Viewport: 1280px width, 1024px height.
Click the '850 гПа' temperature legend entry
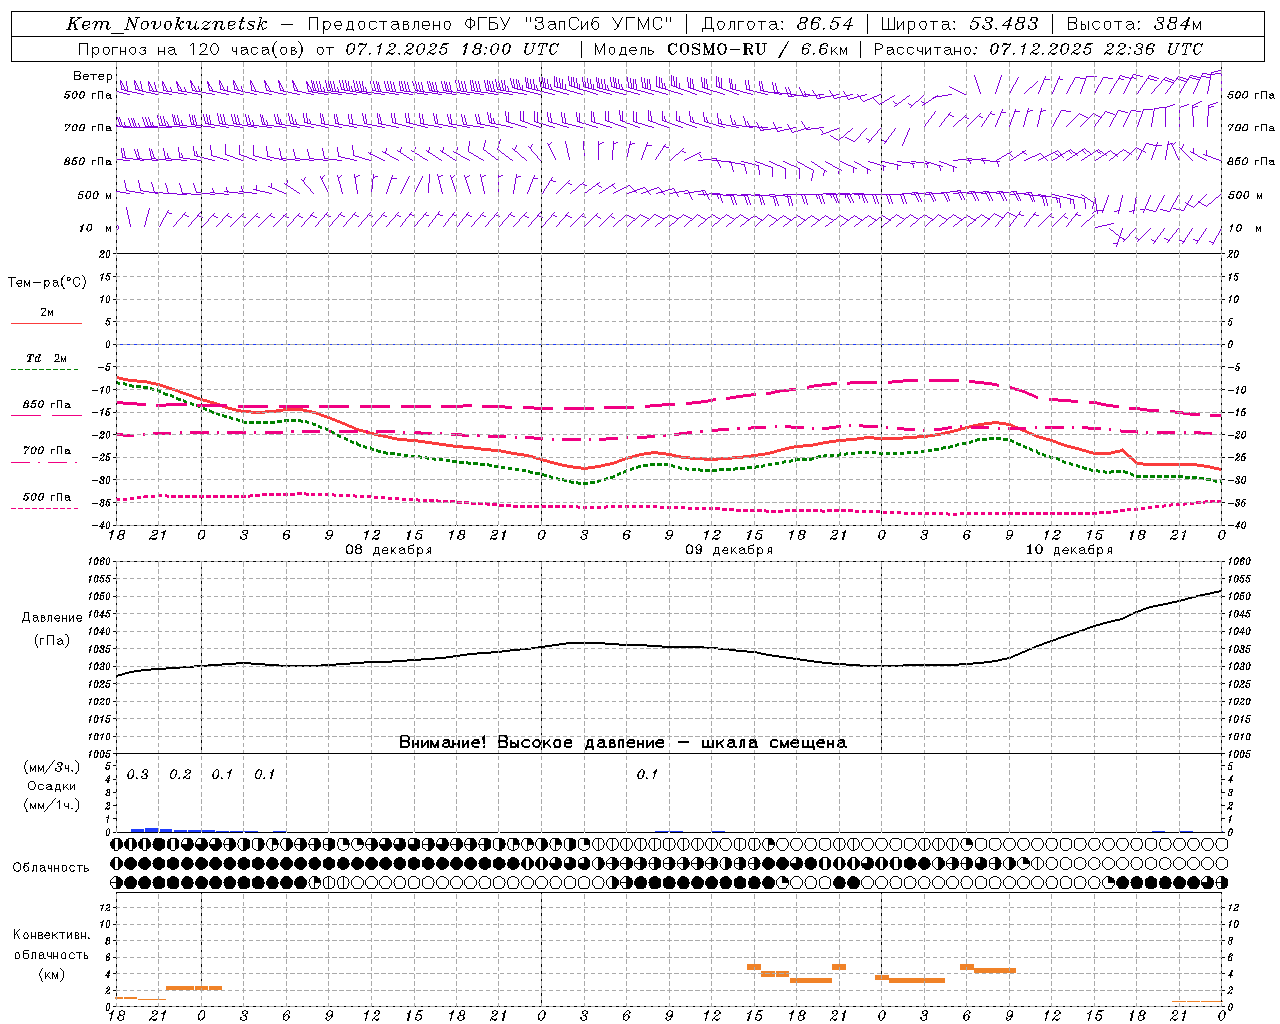[x=46, y=405]
